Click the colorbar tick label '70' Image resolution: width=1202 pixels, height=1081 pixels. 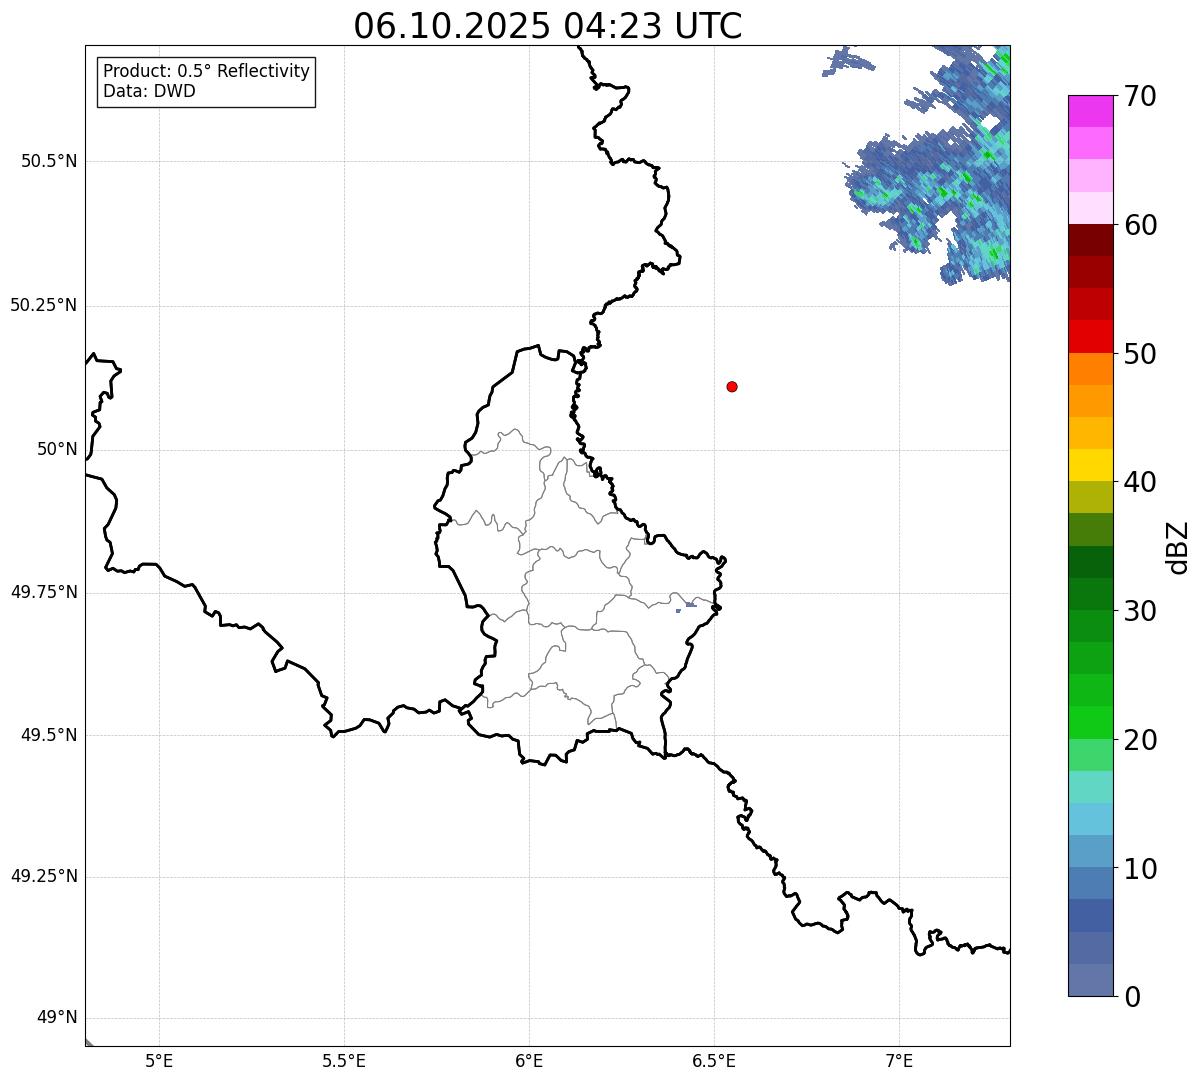1141,96
